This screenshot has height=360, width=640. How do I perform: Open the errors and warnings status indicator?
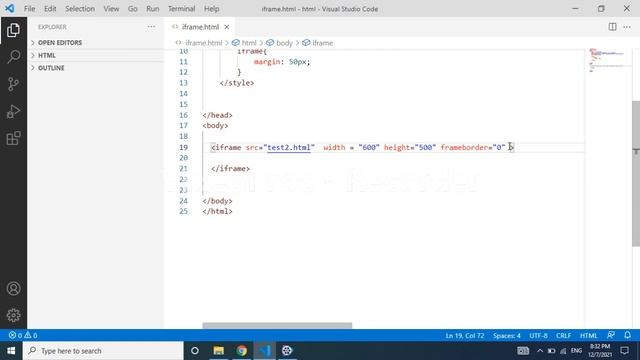(x=23, y=335)
